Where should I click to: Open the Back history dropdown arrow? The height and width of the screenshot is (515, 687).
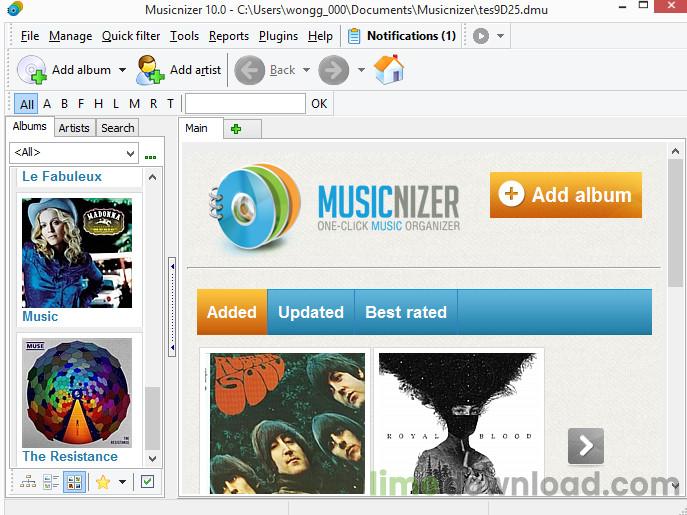[306, 70]
